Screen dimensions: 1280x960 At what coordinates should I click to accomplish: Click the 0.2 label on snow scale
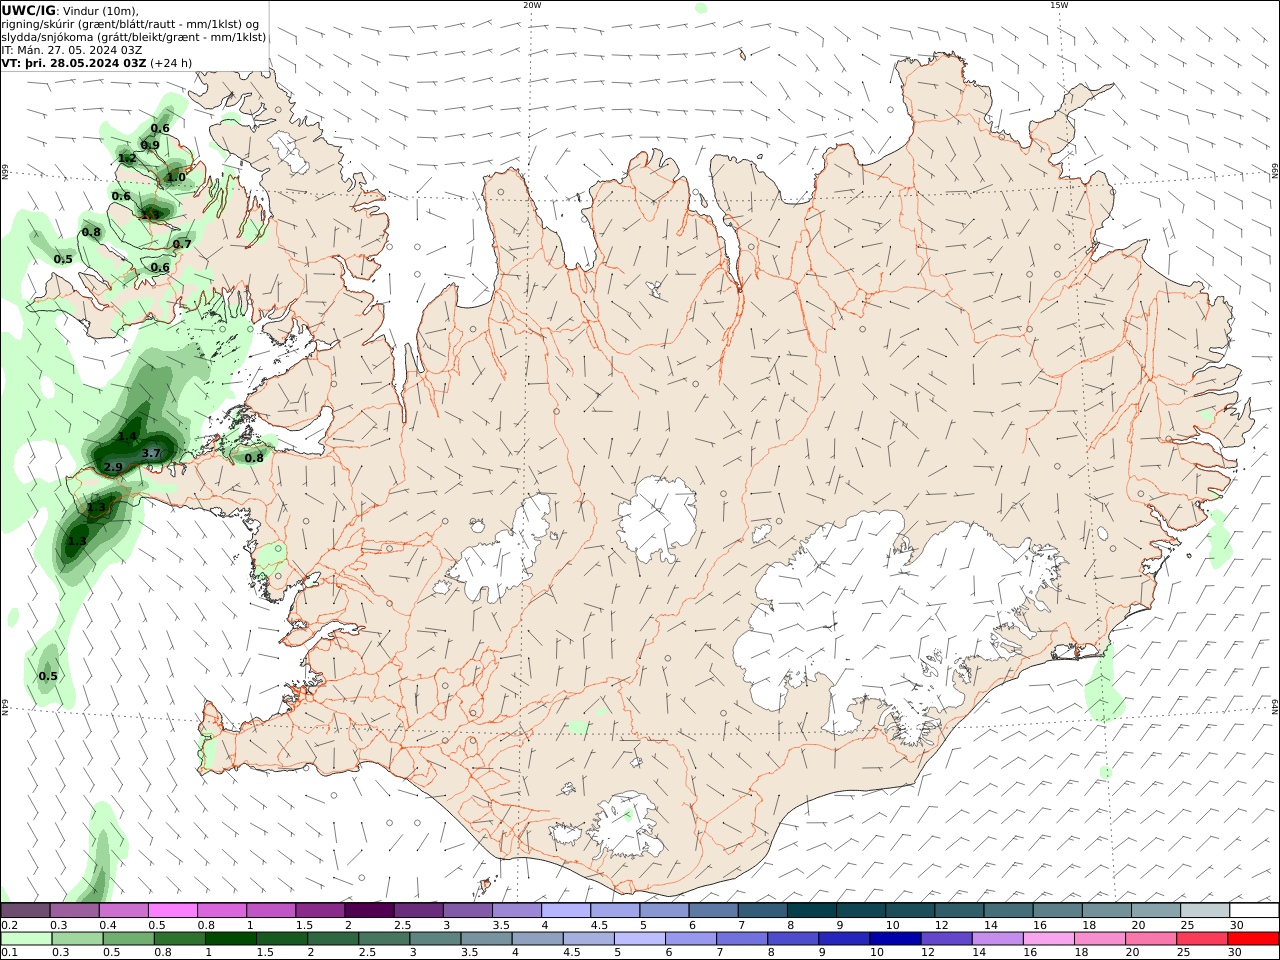pos(10,925)
